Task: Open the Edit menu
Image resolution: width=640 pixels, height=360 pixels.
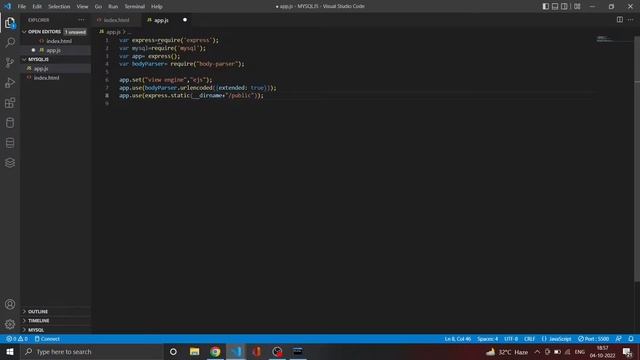Action: (37, 7)
